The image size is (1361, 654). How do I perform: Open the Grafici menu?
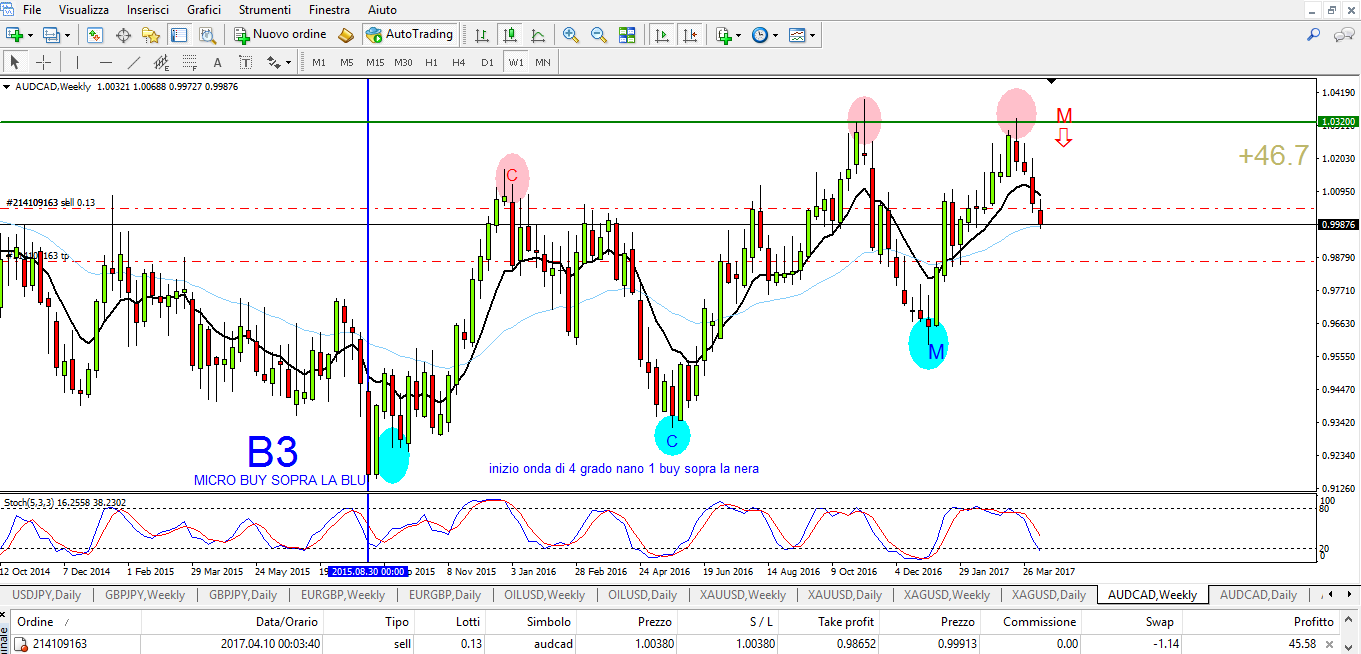pos(204,9)
